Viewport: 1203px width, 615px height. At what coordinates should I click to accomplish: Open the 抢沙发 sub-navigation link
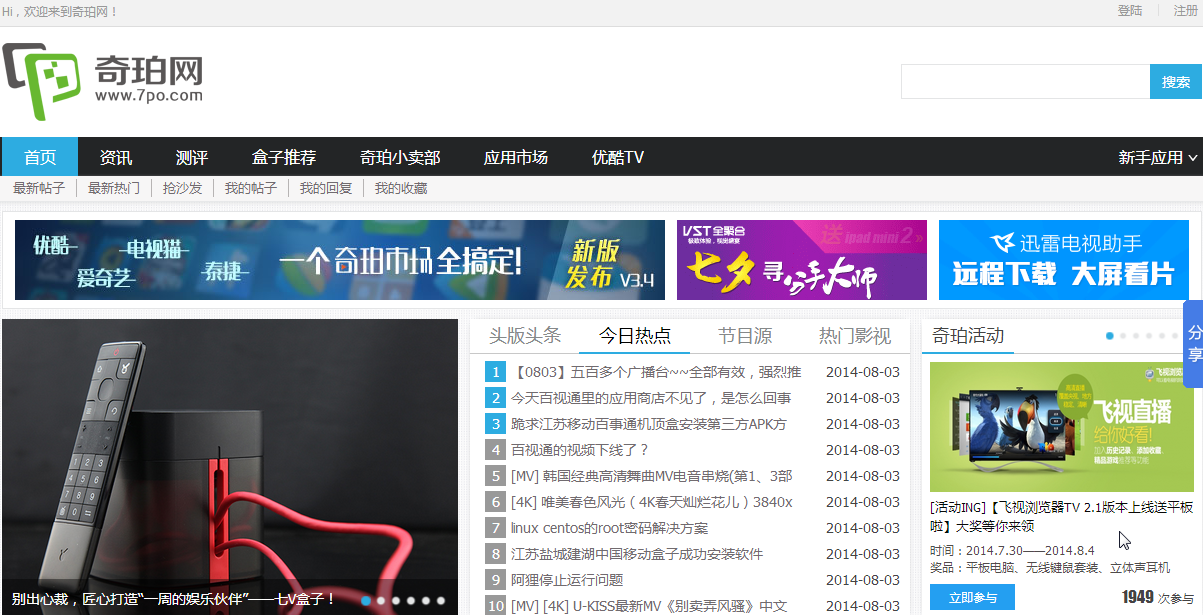coord(183,188)
